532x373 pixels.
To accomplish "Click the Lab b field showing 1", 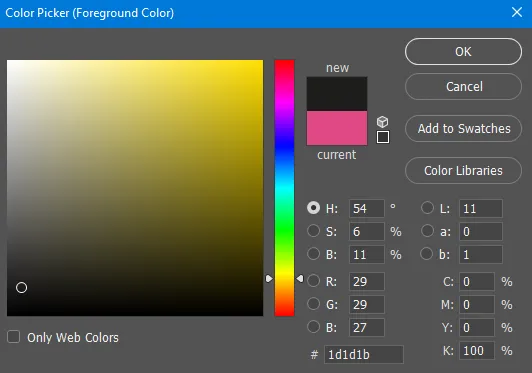I will (481, 255).
